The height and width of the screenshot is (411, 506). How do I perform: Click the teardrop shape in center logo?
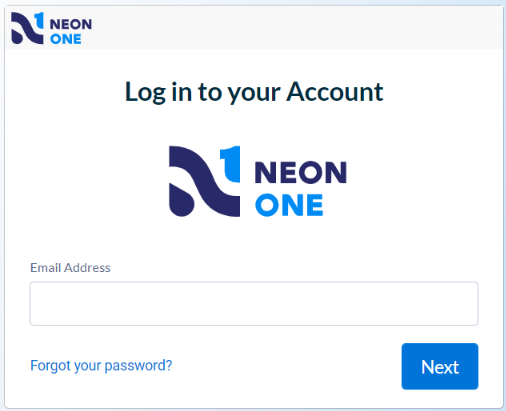coord(181,200)
